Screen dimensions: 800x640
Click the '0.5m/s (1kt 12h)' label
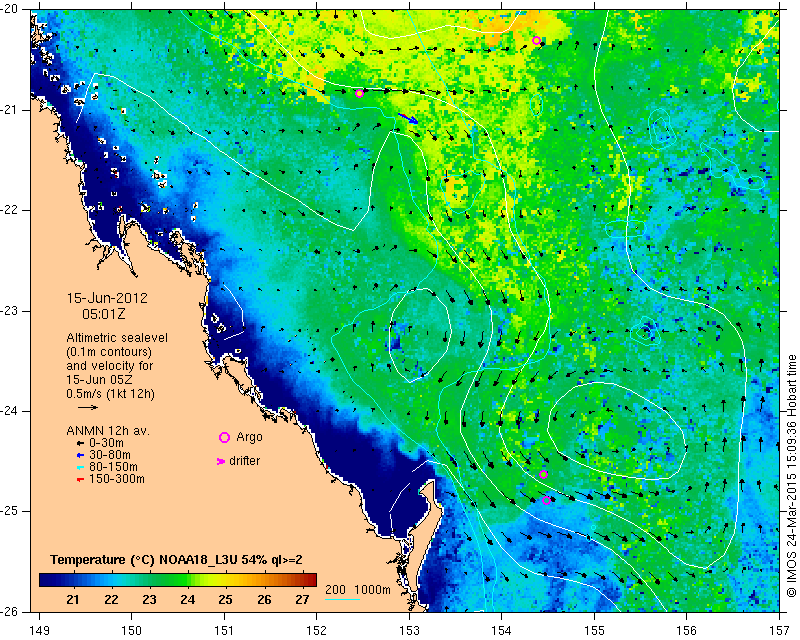[110, 394]
